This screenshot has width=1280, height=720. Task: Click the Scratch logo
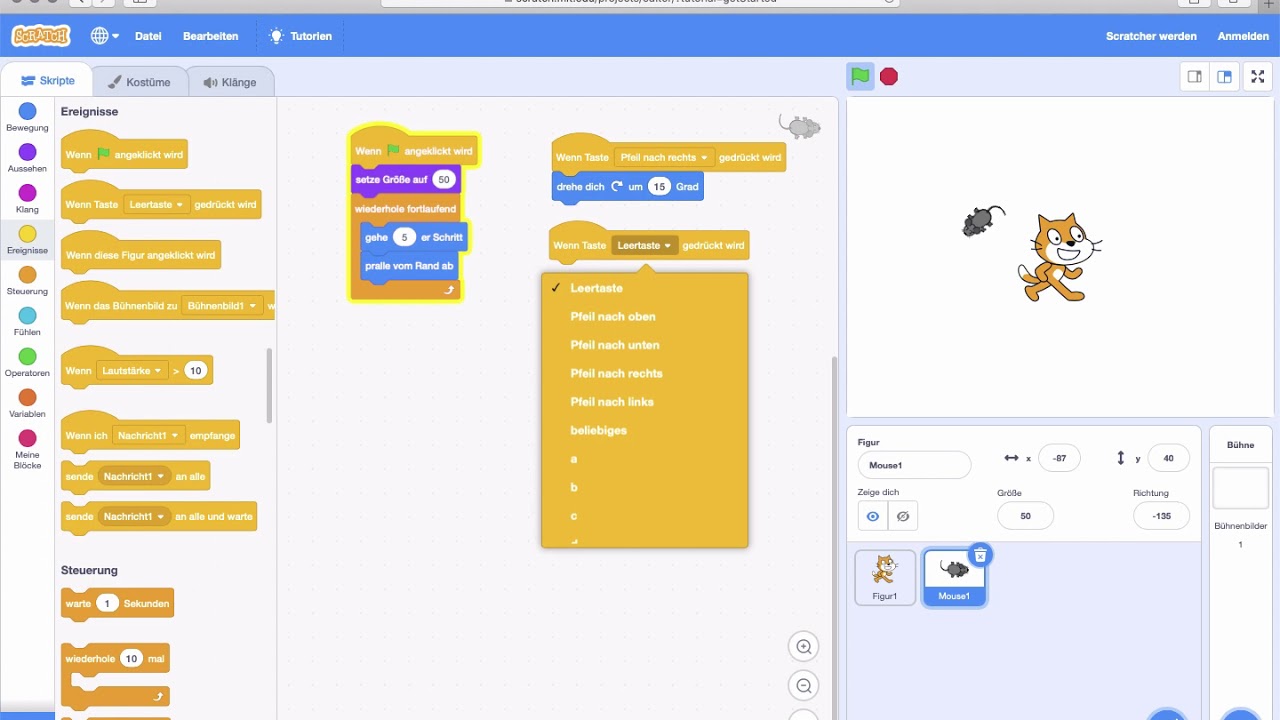41,36
